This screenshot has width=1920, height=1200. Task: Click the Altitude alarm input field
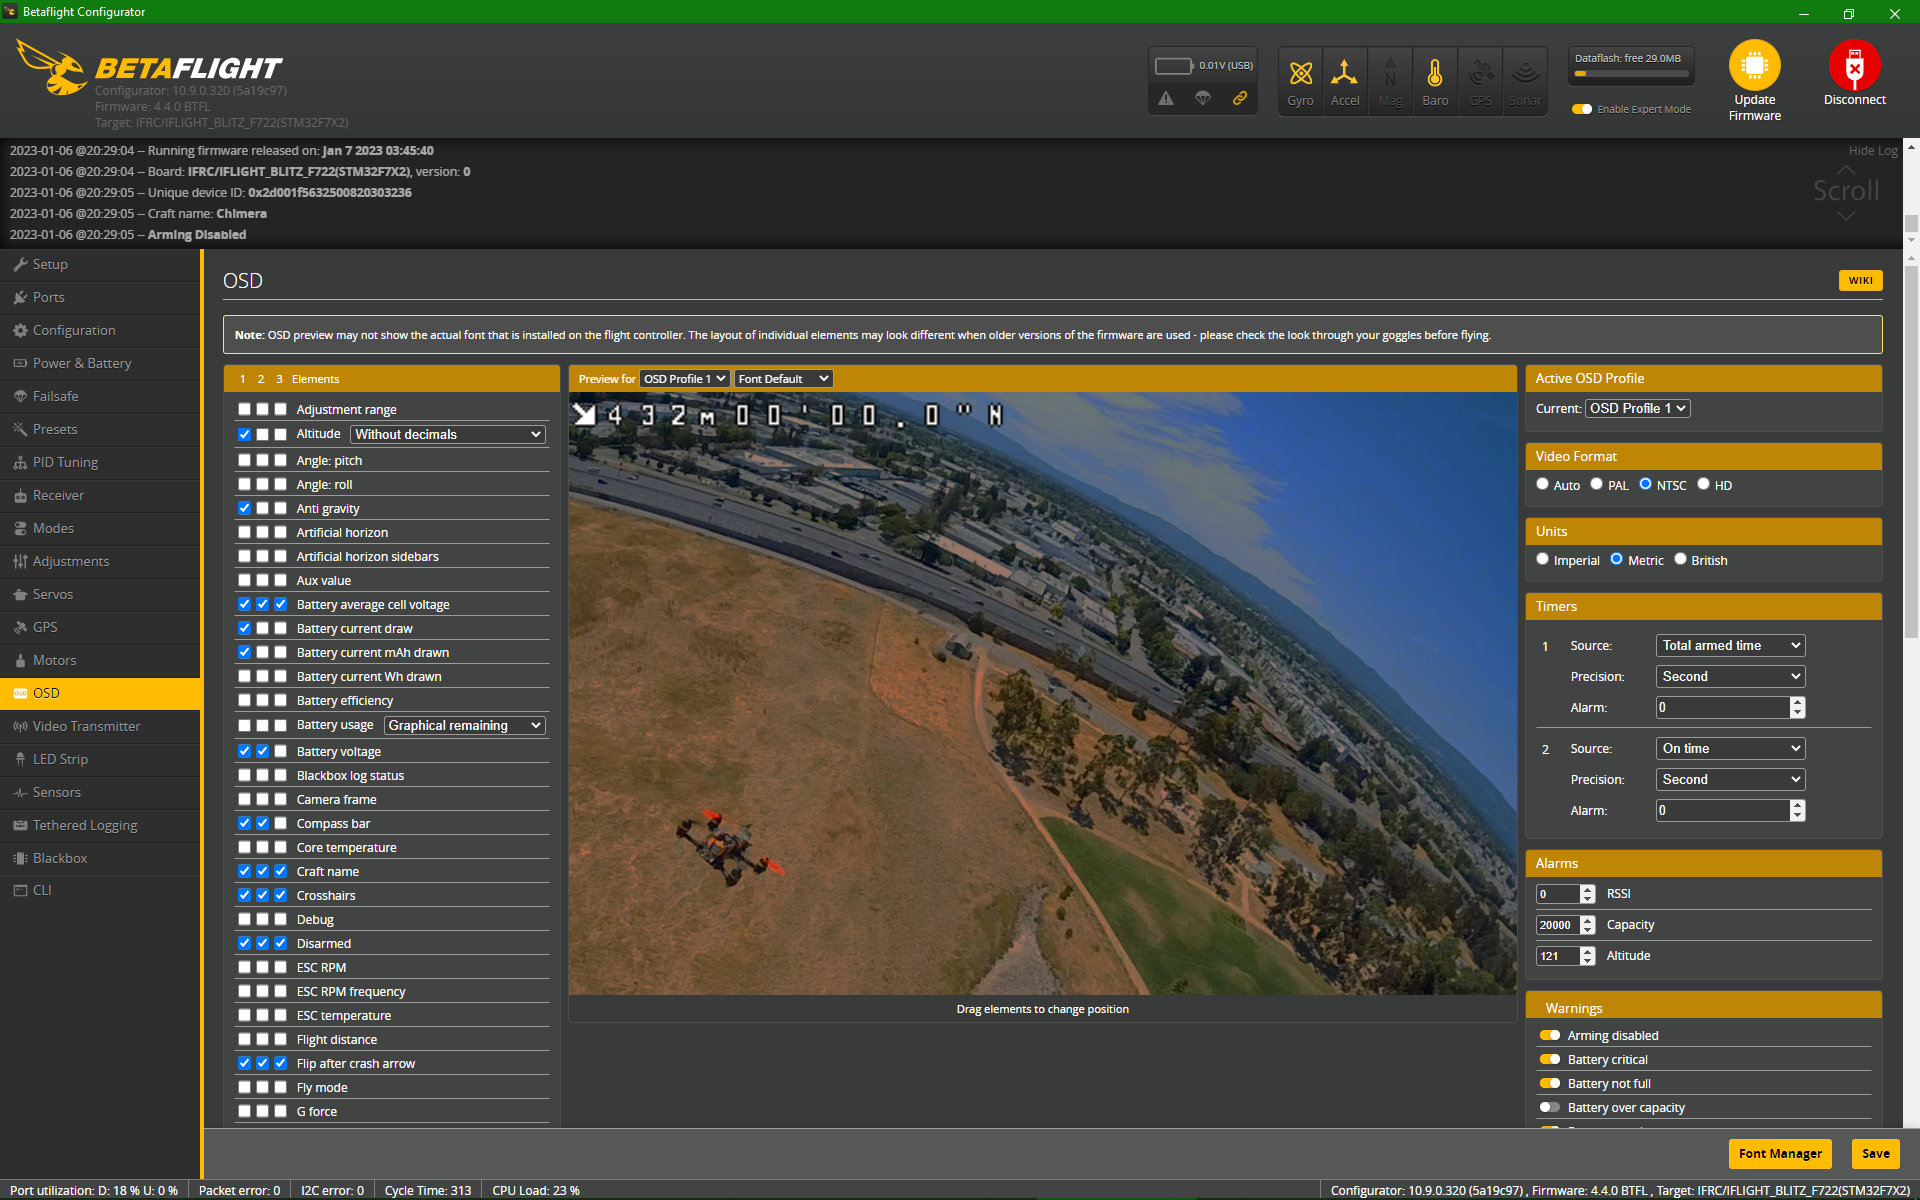(1558, 956)
